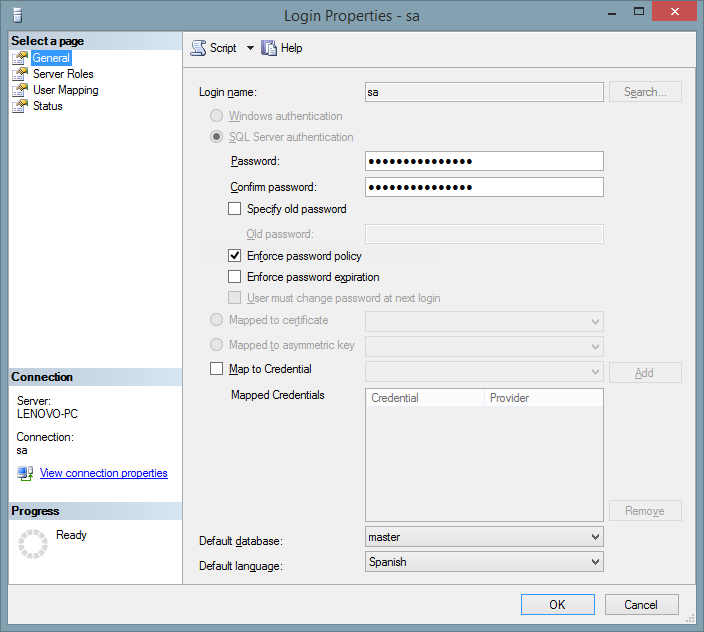
Task: Open the Script options dropdown arrow
Action: 250,48
